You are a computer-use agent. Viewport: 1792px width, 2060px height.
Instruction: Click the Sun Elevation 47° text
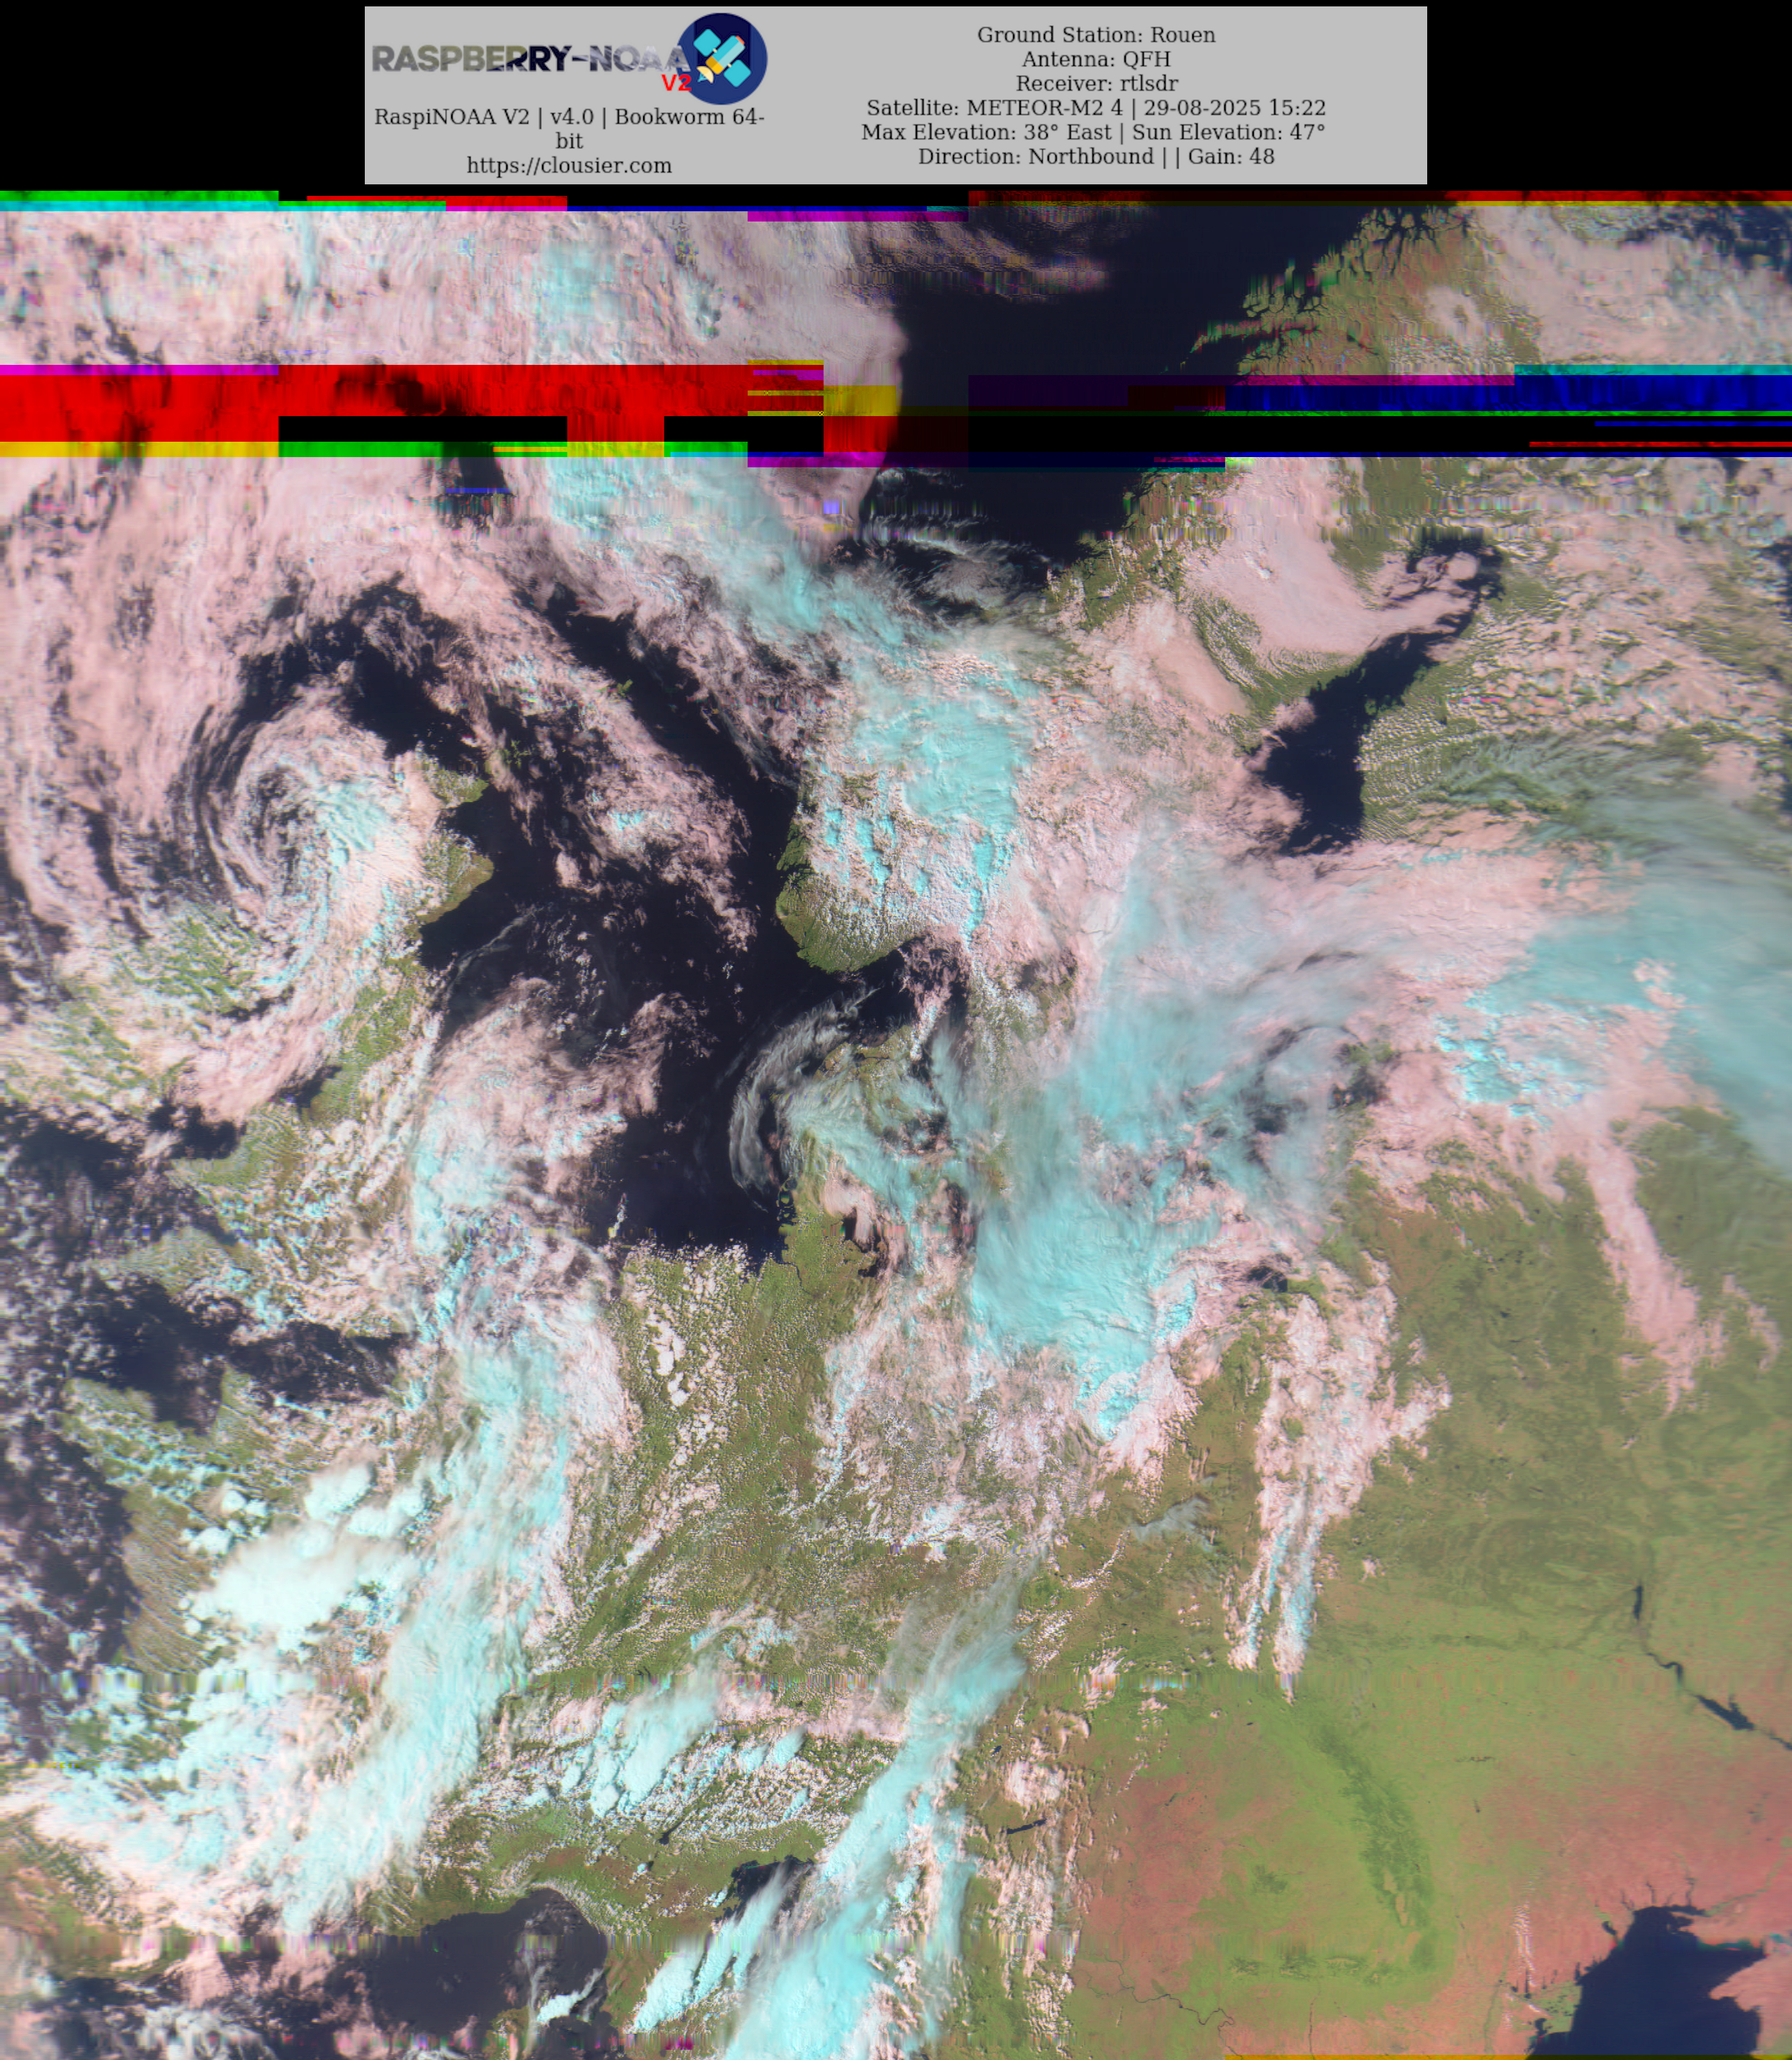point(1229,132)
